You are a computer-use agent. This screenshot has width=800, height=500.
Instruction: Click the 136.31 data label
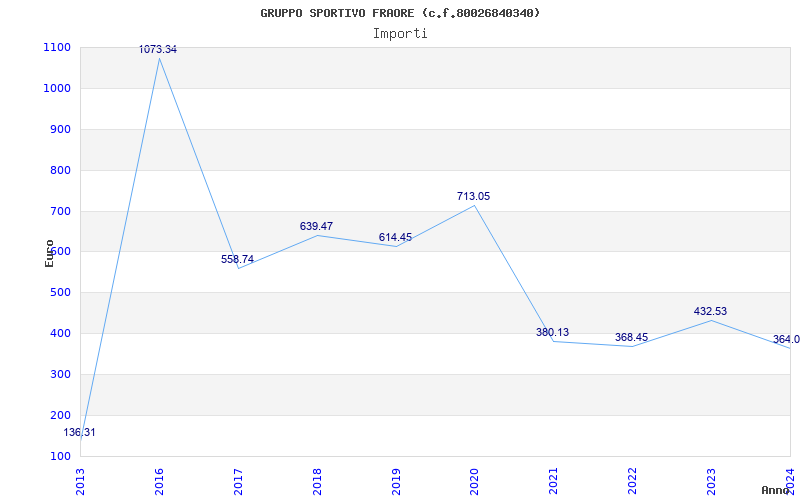point(79,433)
